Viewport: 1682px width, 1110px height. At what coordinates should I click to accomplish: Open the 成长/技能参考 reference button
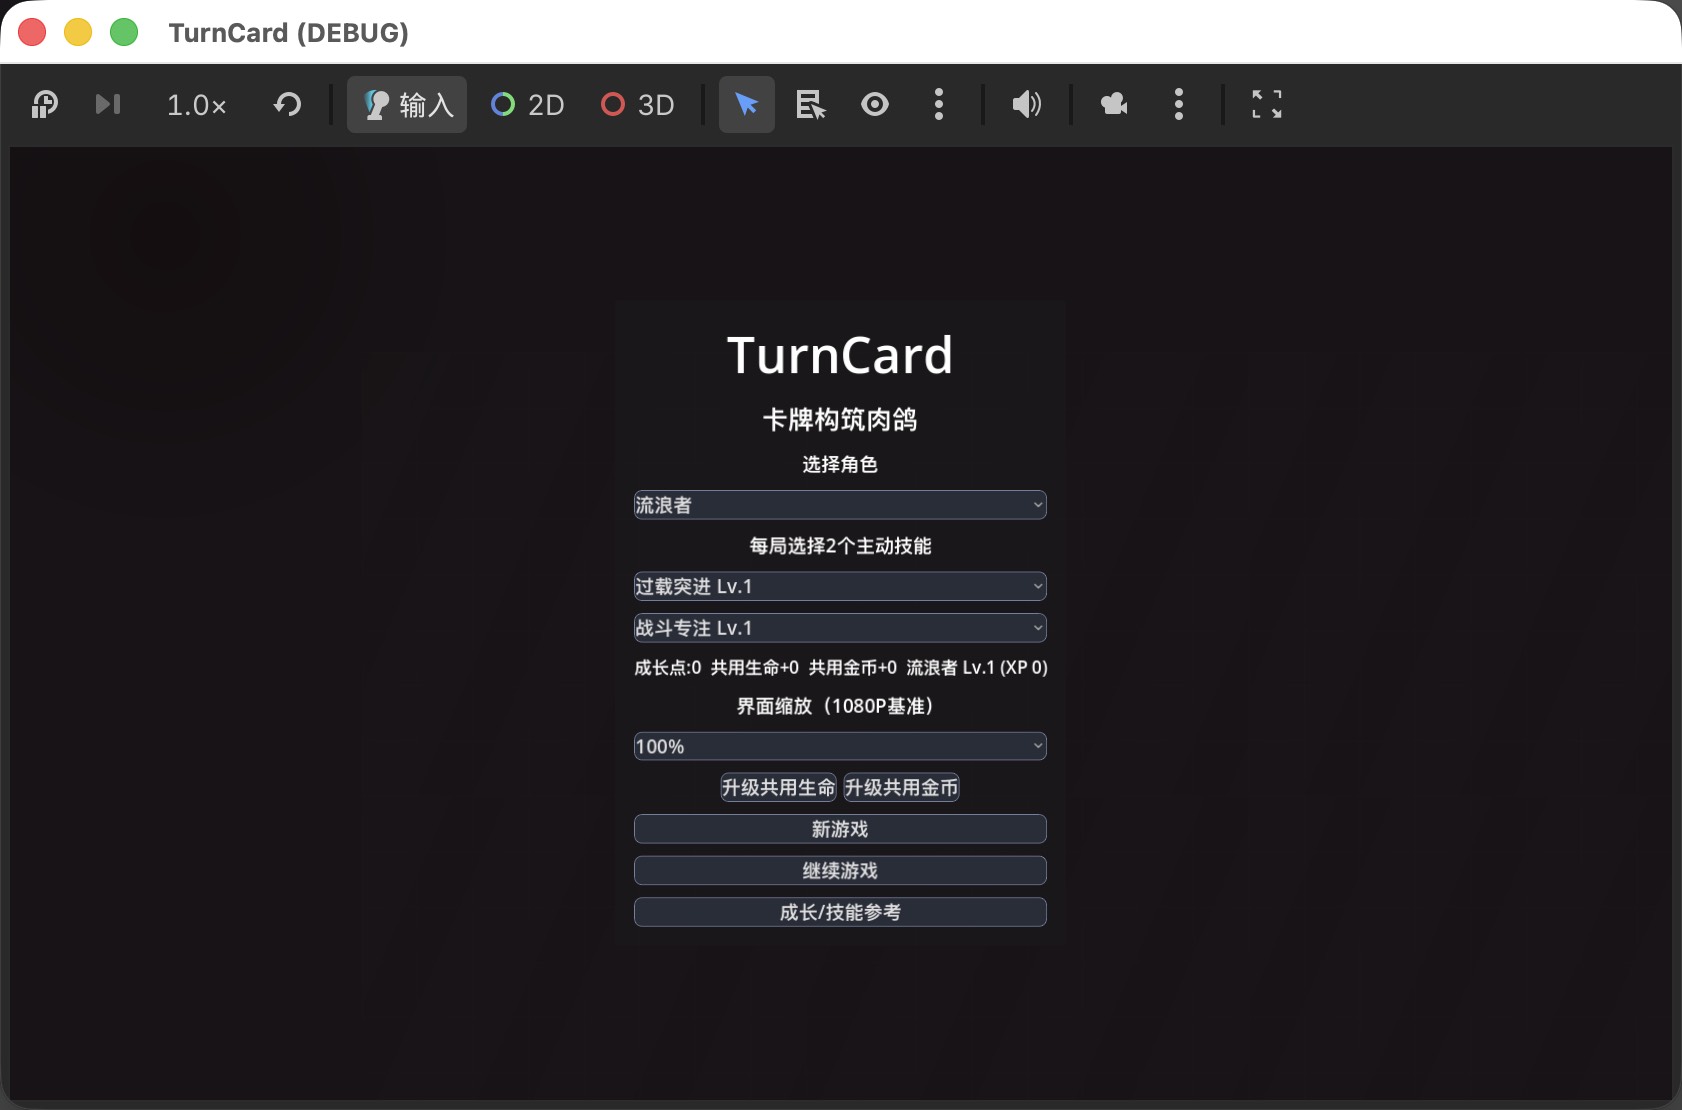840,912
